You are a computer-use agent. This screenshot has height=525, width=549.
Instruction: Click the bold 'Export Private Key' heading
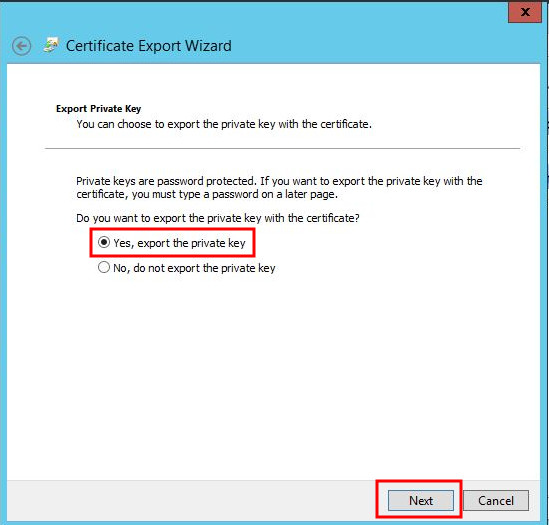coord(98,109)
